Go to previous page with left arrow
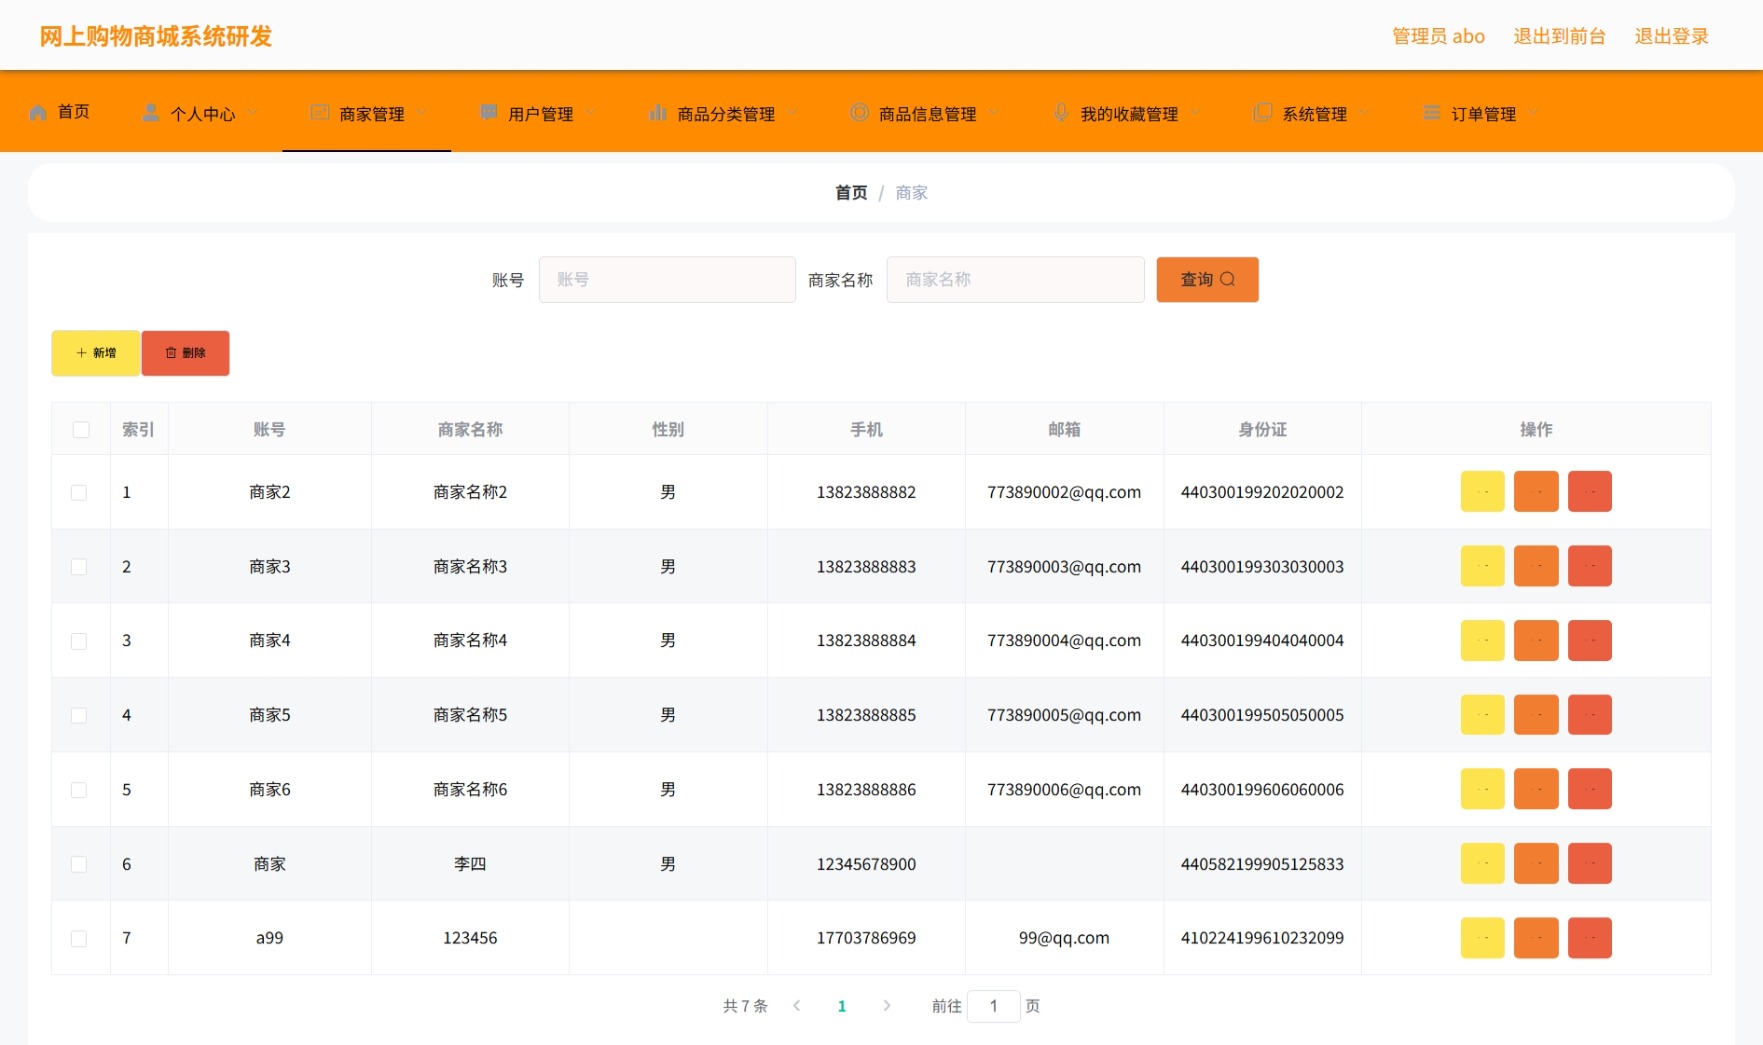The height and width of the screenshot is (1045, 1763). tap(797, 1006)
